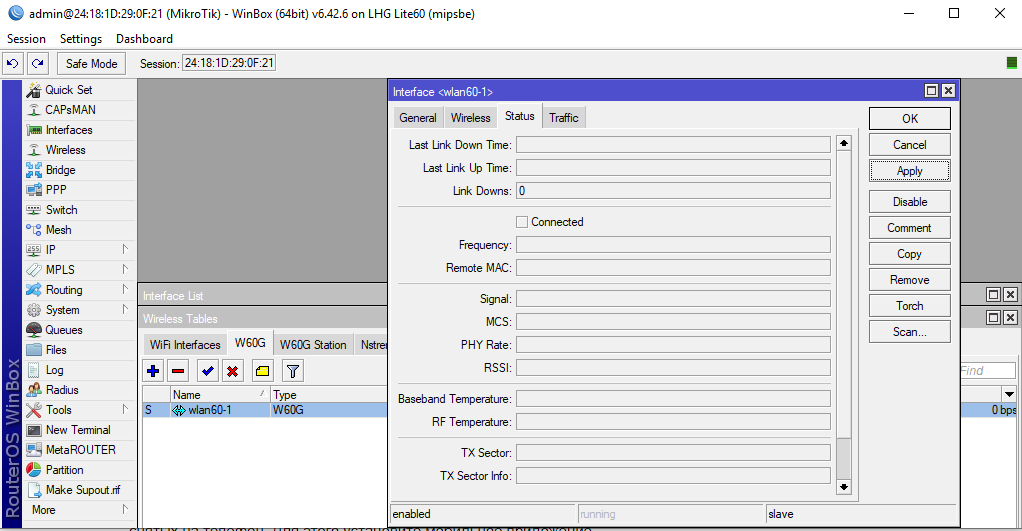Click the Apply button

[x=909, y=171]
